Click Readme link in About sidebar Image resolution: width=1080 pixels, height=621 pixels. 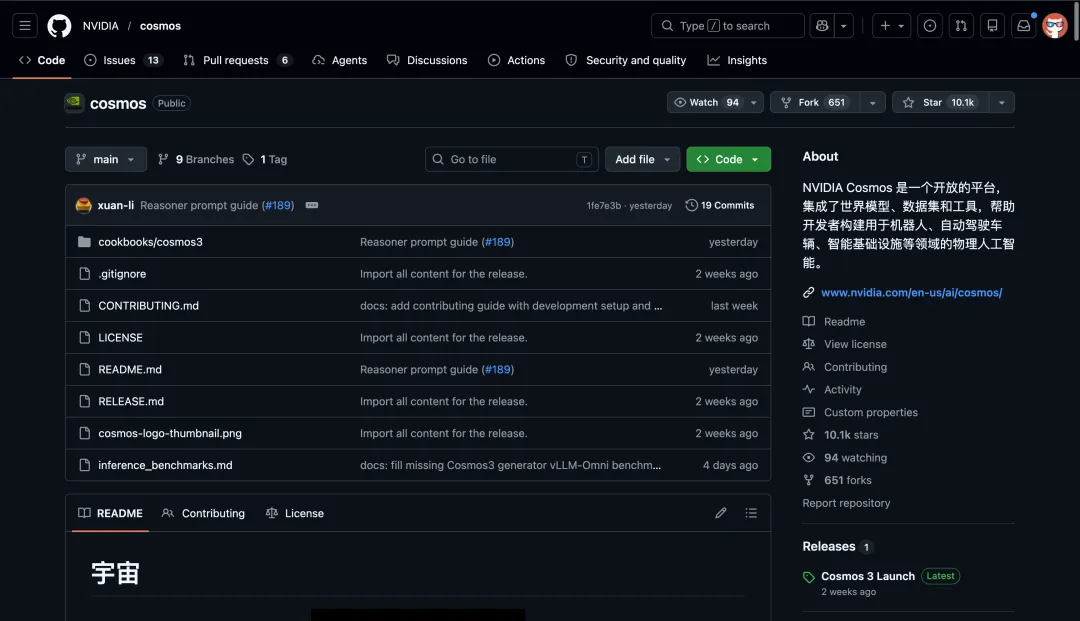tap(834, 322)
